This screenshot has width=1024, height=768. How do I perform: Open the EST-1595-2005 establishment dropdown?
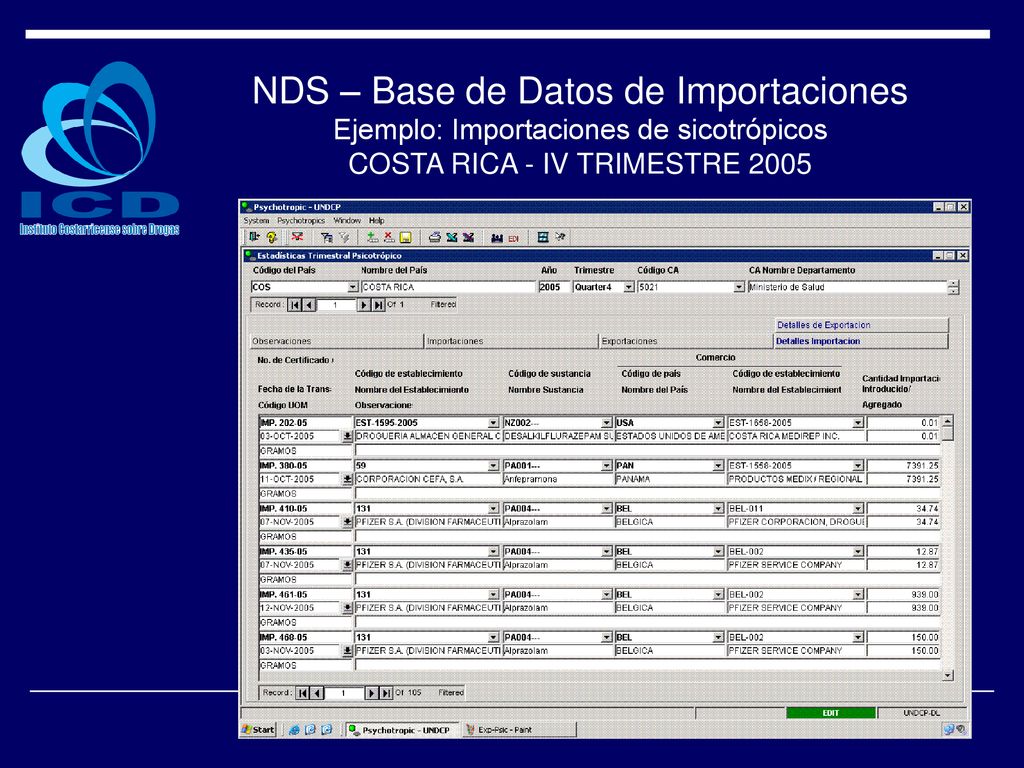click(x=493, y=423)
